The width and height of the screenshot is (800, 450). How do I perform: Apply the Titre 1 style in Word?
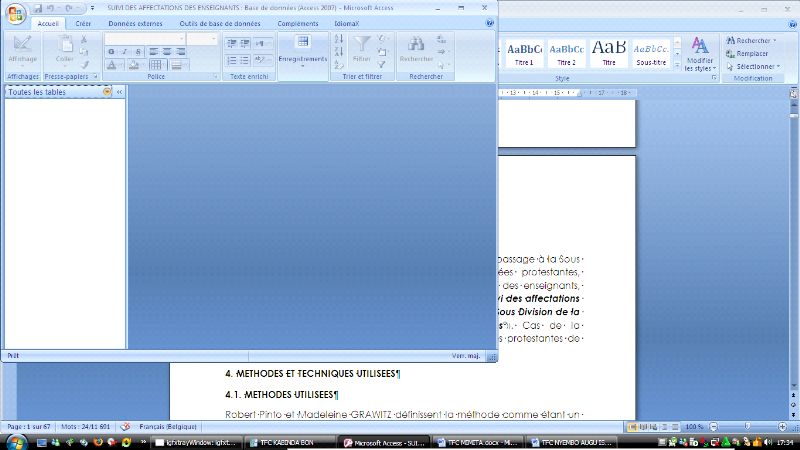tap(524, 54)
